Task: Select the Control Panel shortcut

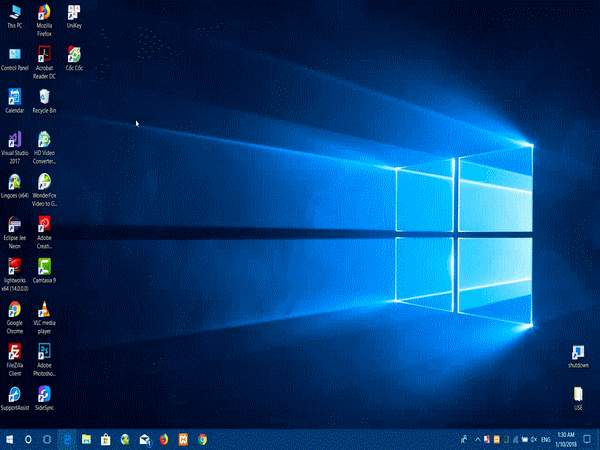Action: point(15,54)
